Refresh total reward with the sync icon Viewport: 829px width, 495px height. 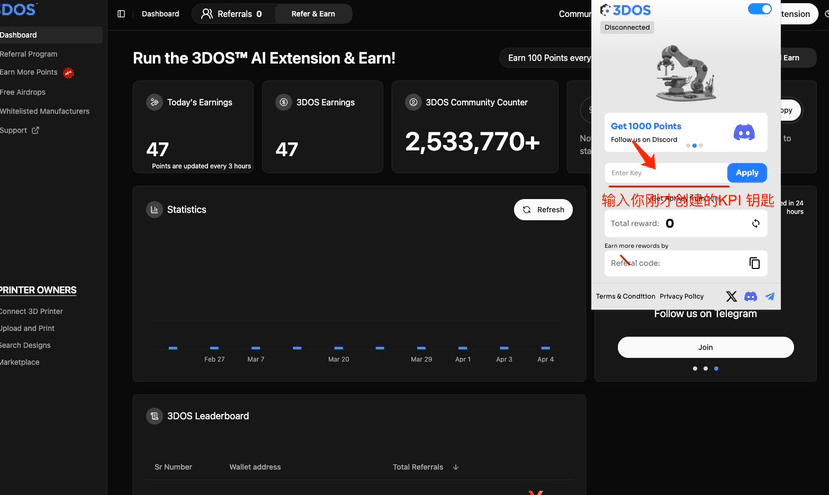(x=756, y=223)
